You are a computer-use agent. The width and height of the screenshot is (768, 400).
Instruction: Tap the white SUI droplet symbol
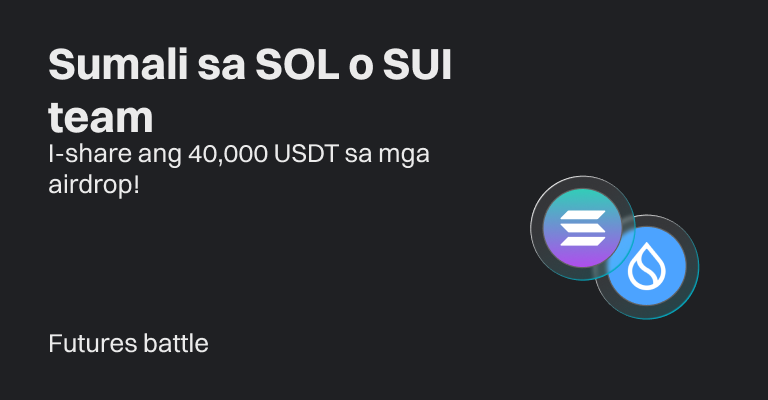point(648,270)
